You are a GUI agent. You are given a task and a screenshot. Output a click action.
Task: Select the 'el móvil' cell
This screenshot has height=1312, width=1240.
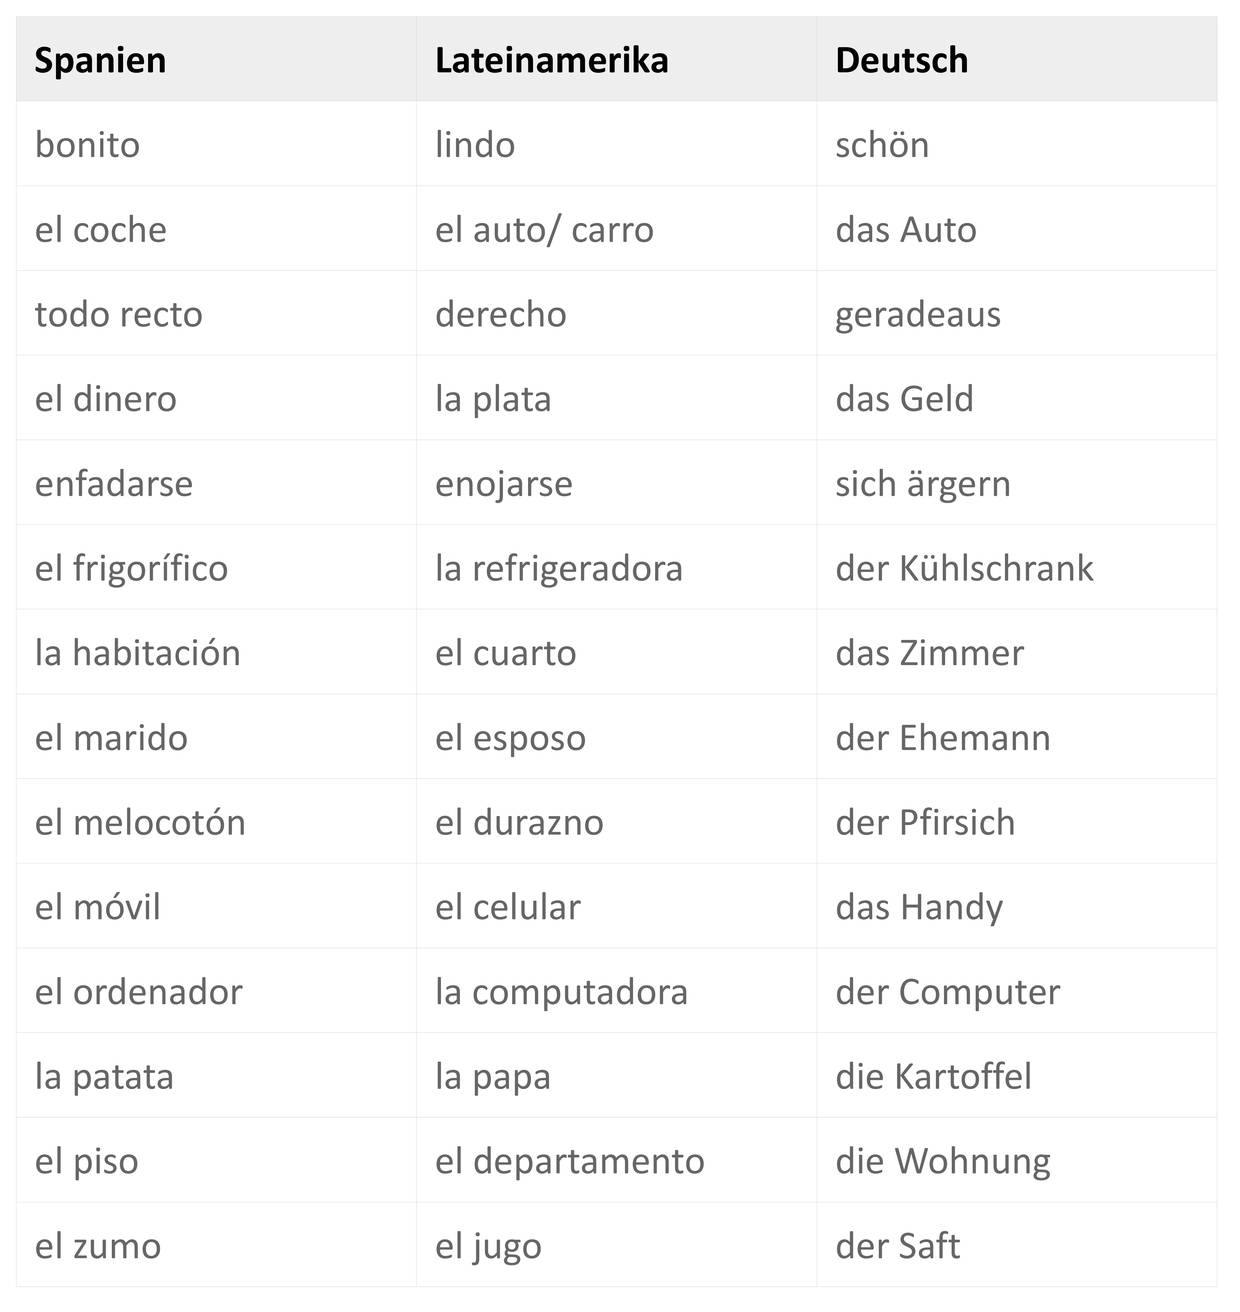tap(97, 907)
